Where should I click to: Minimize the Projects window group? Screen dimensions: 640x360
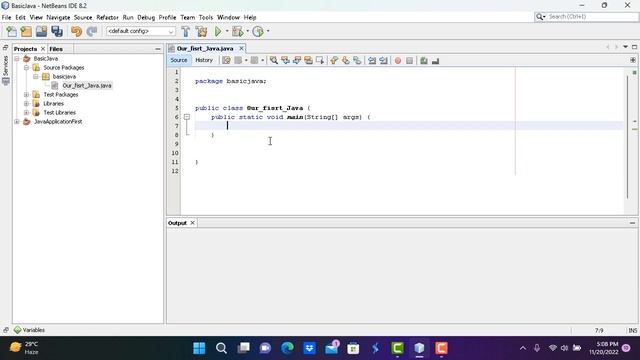[158, 49]
